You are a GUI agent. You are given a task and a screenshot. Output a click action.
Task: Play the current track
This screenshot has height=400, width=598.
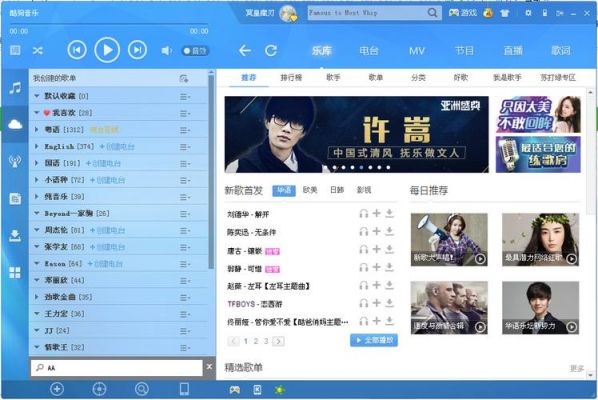pos(107,50)
